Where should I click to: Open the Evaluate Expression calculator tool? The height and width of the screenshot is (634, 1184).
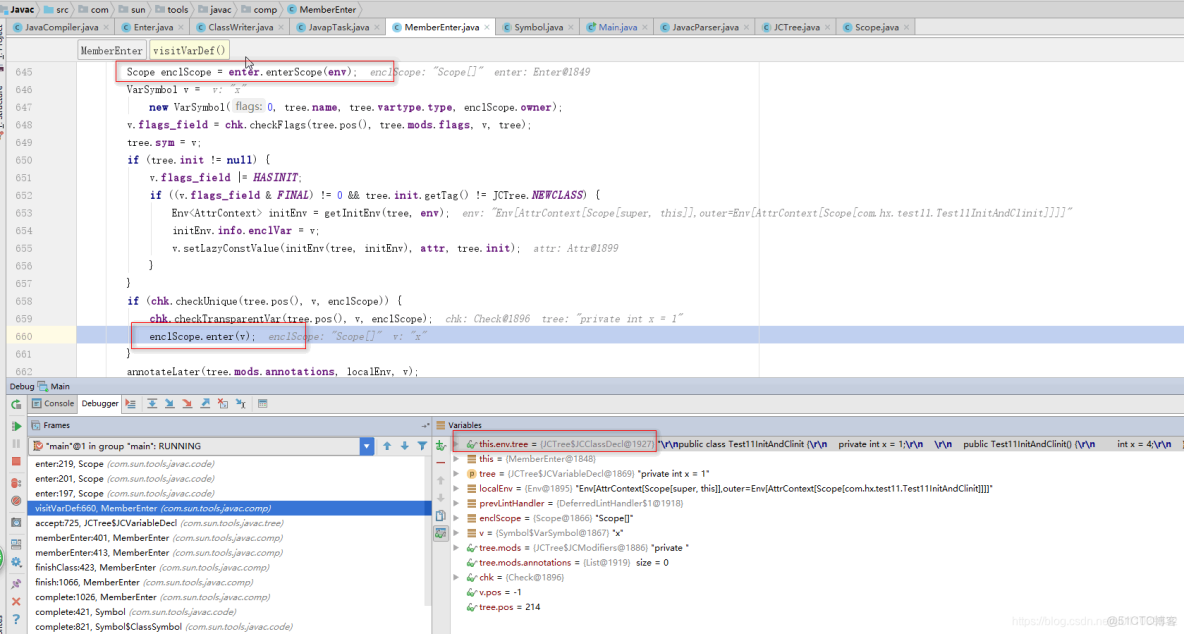point(262,403)
